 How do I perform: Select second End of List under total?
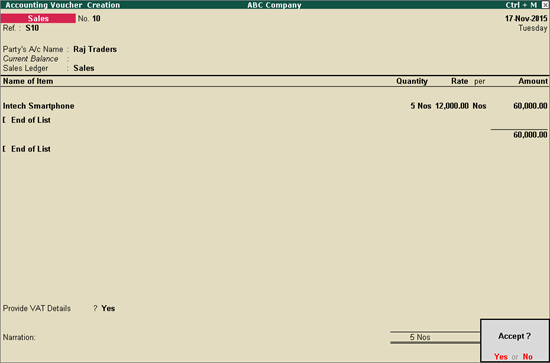31,149
